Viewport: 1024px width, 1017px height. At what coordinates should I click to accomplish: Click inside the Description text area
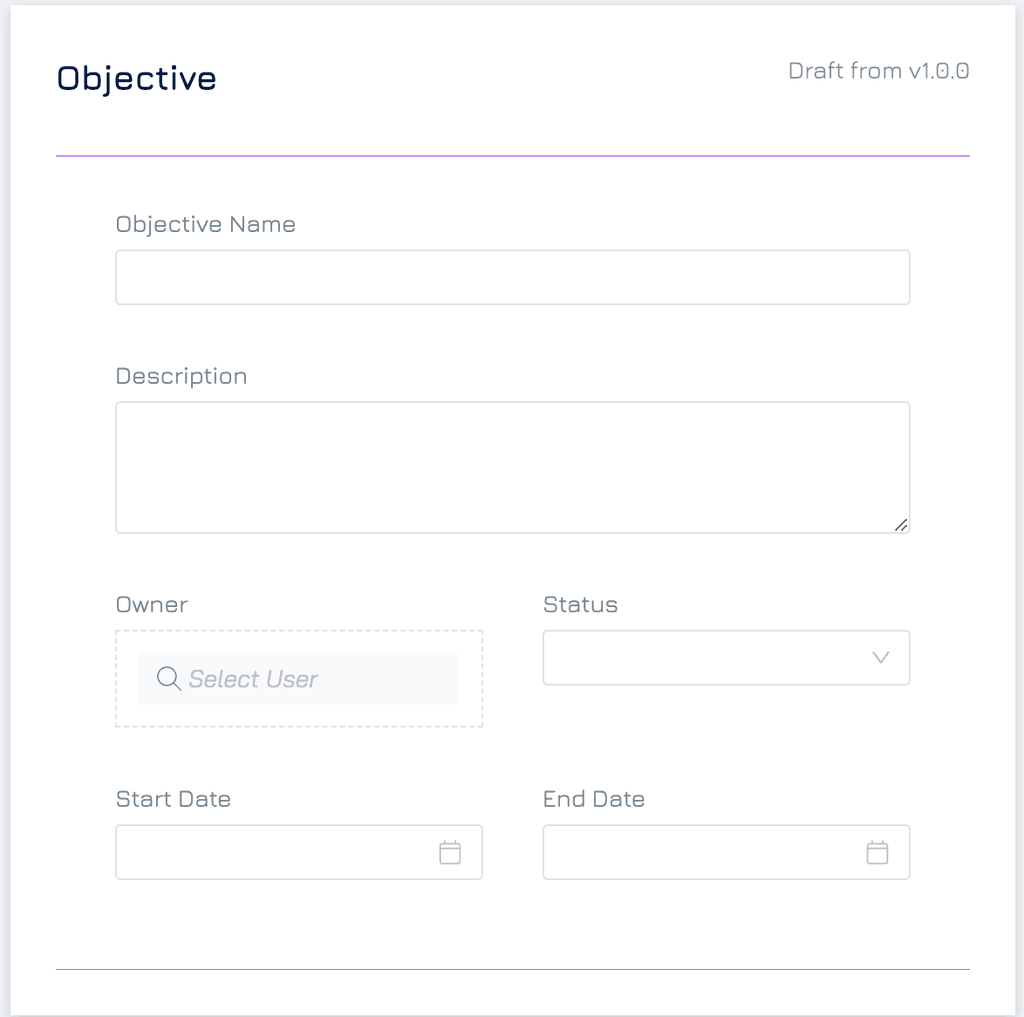pos(513,468)
